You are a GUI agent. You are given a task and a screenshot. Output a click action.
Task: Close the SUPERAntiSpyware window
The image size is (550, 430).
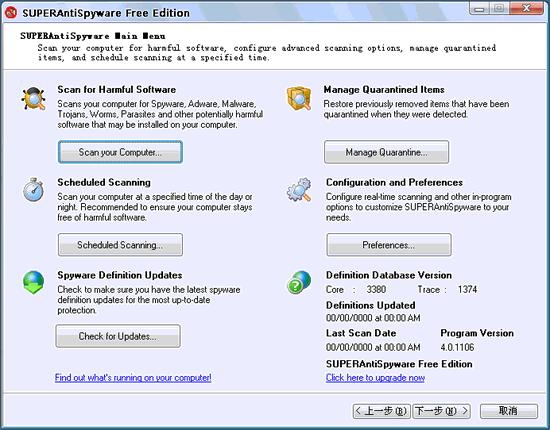527,8
